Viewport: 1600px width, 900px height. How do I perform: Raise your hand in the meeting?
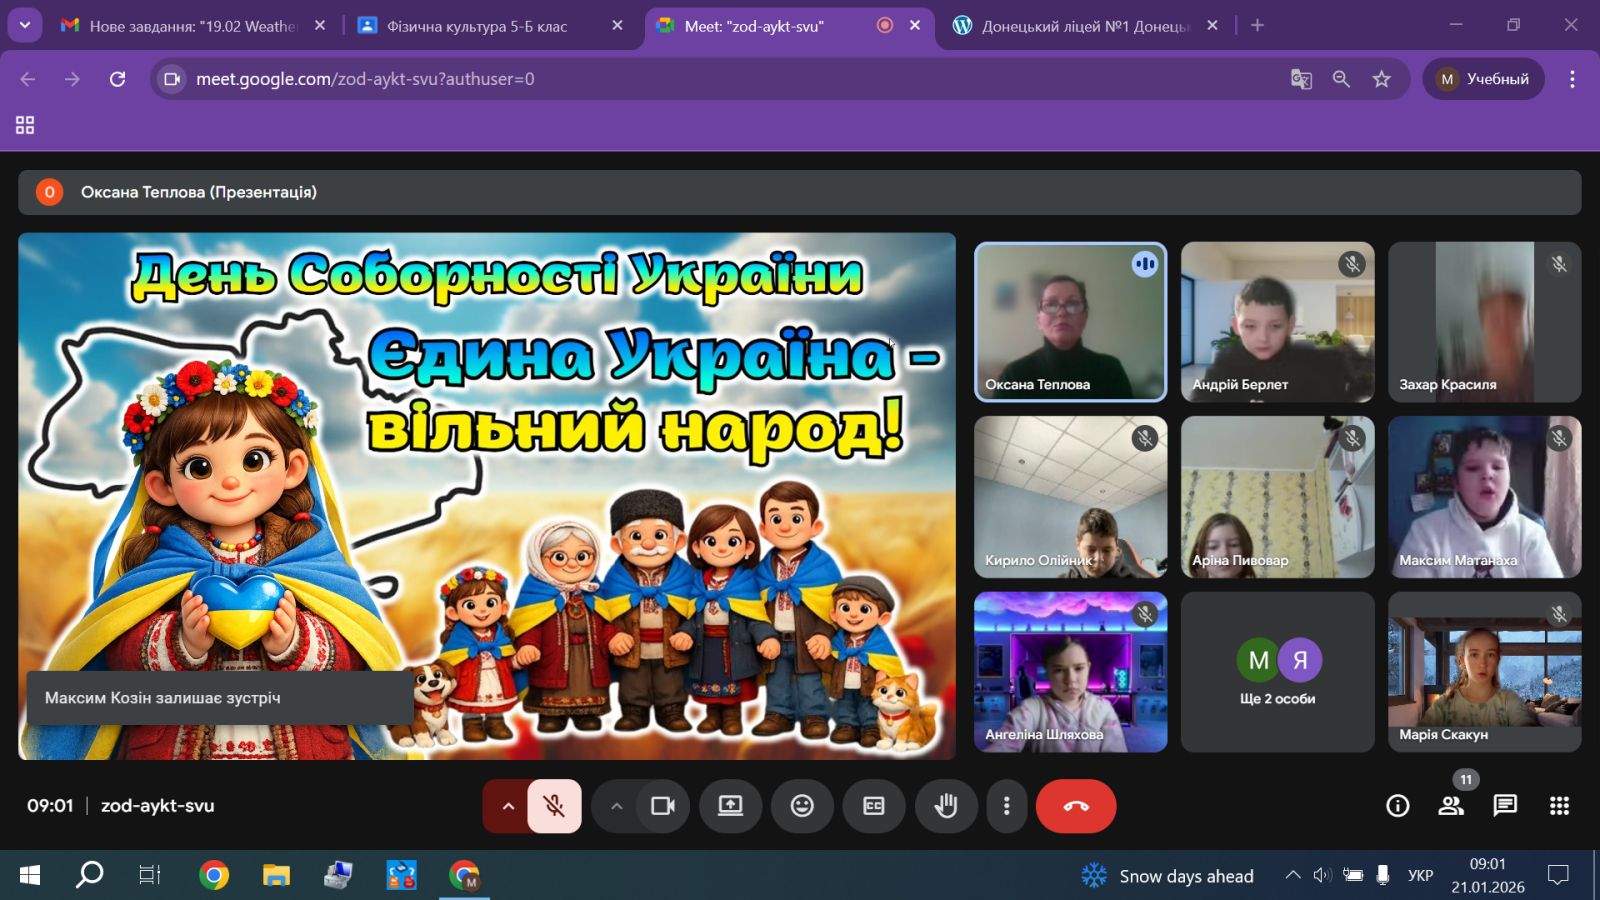(x=945, y=806)
